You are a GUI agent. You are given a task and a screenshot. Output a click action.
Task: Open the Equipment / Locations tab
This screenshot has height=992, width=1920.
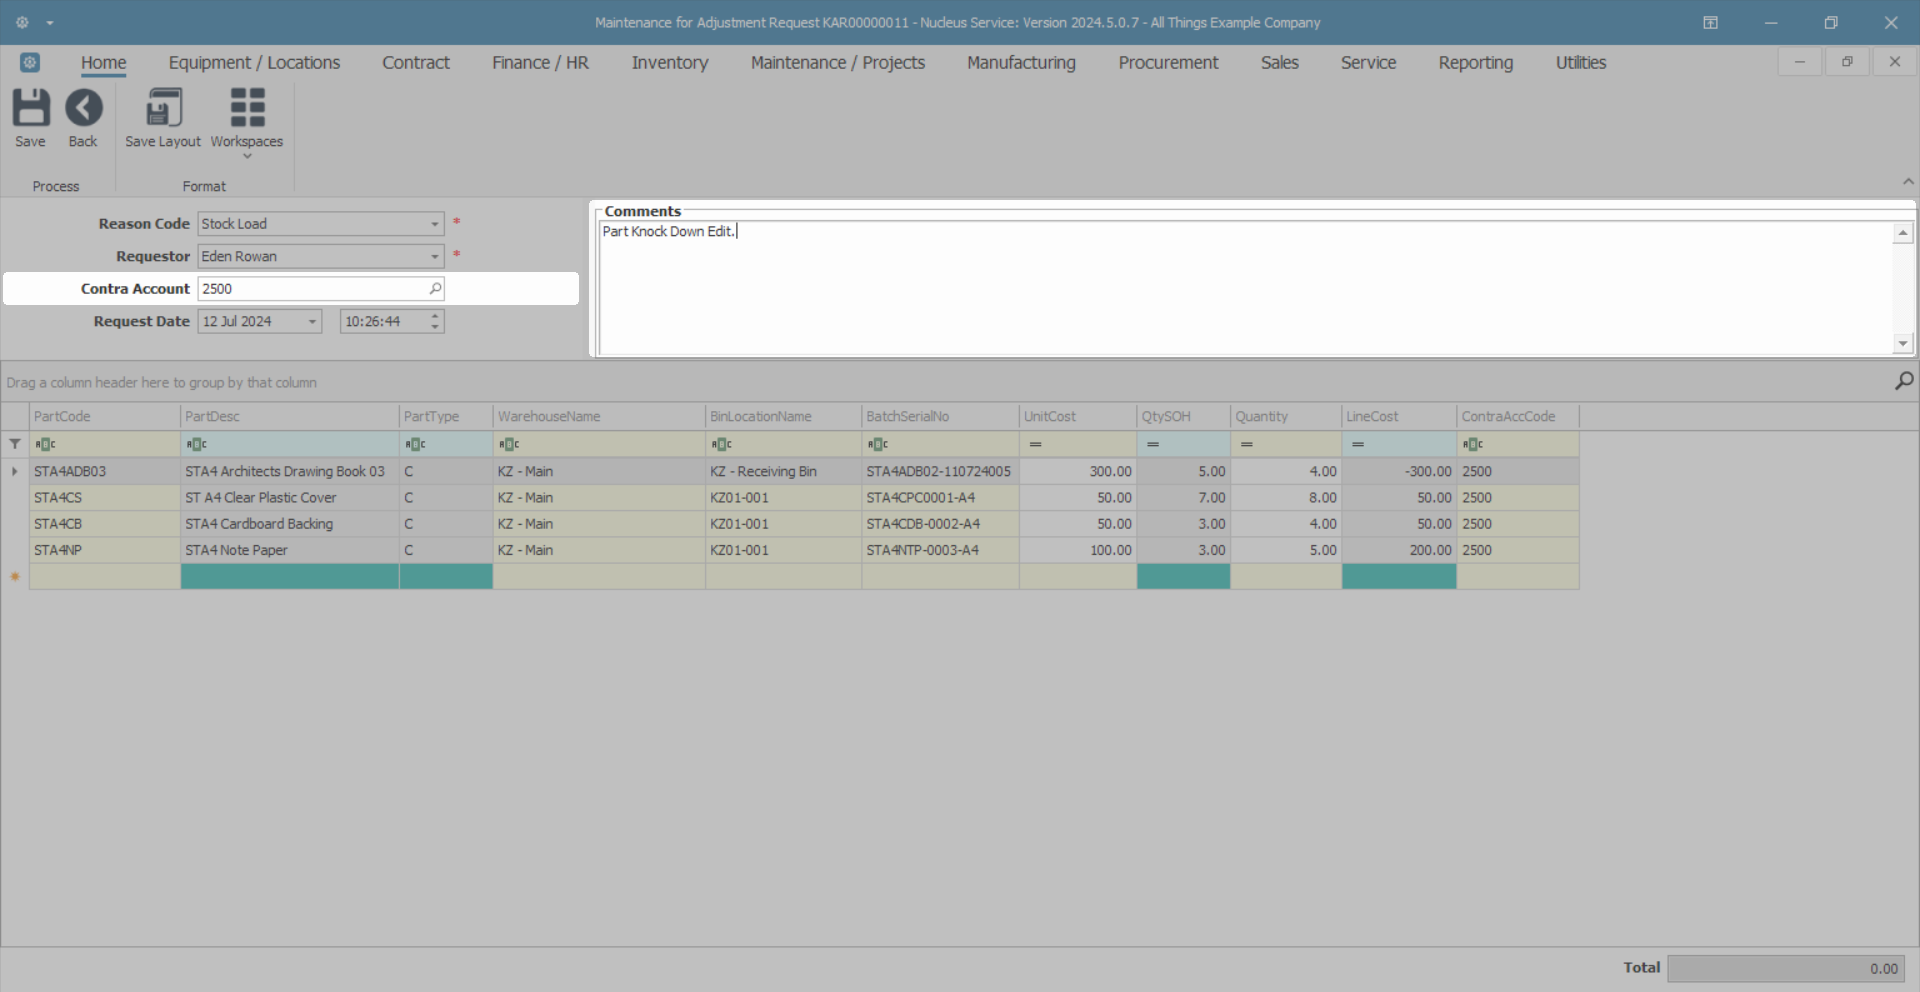tap(254, 63)
